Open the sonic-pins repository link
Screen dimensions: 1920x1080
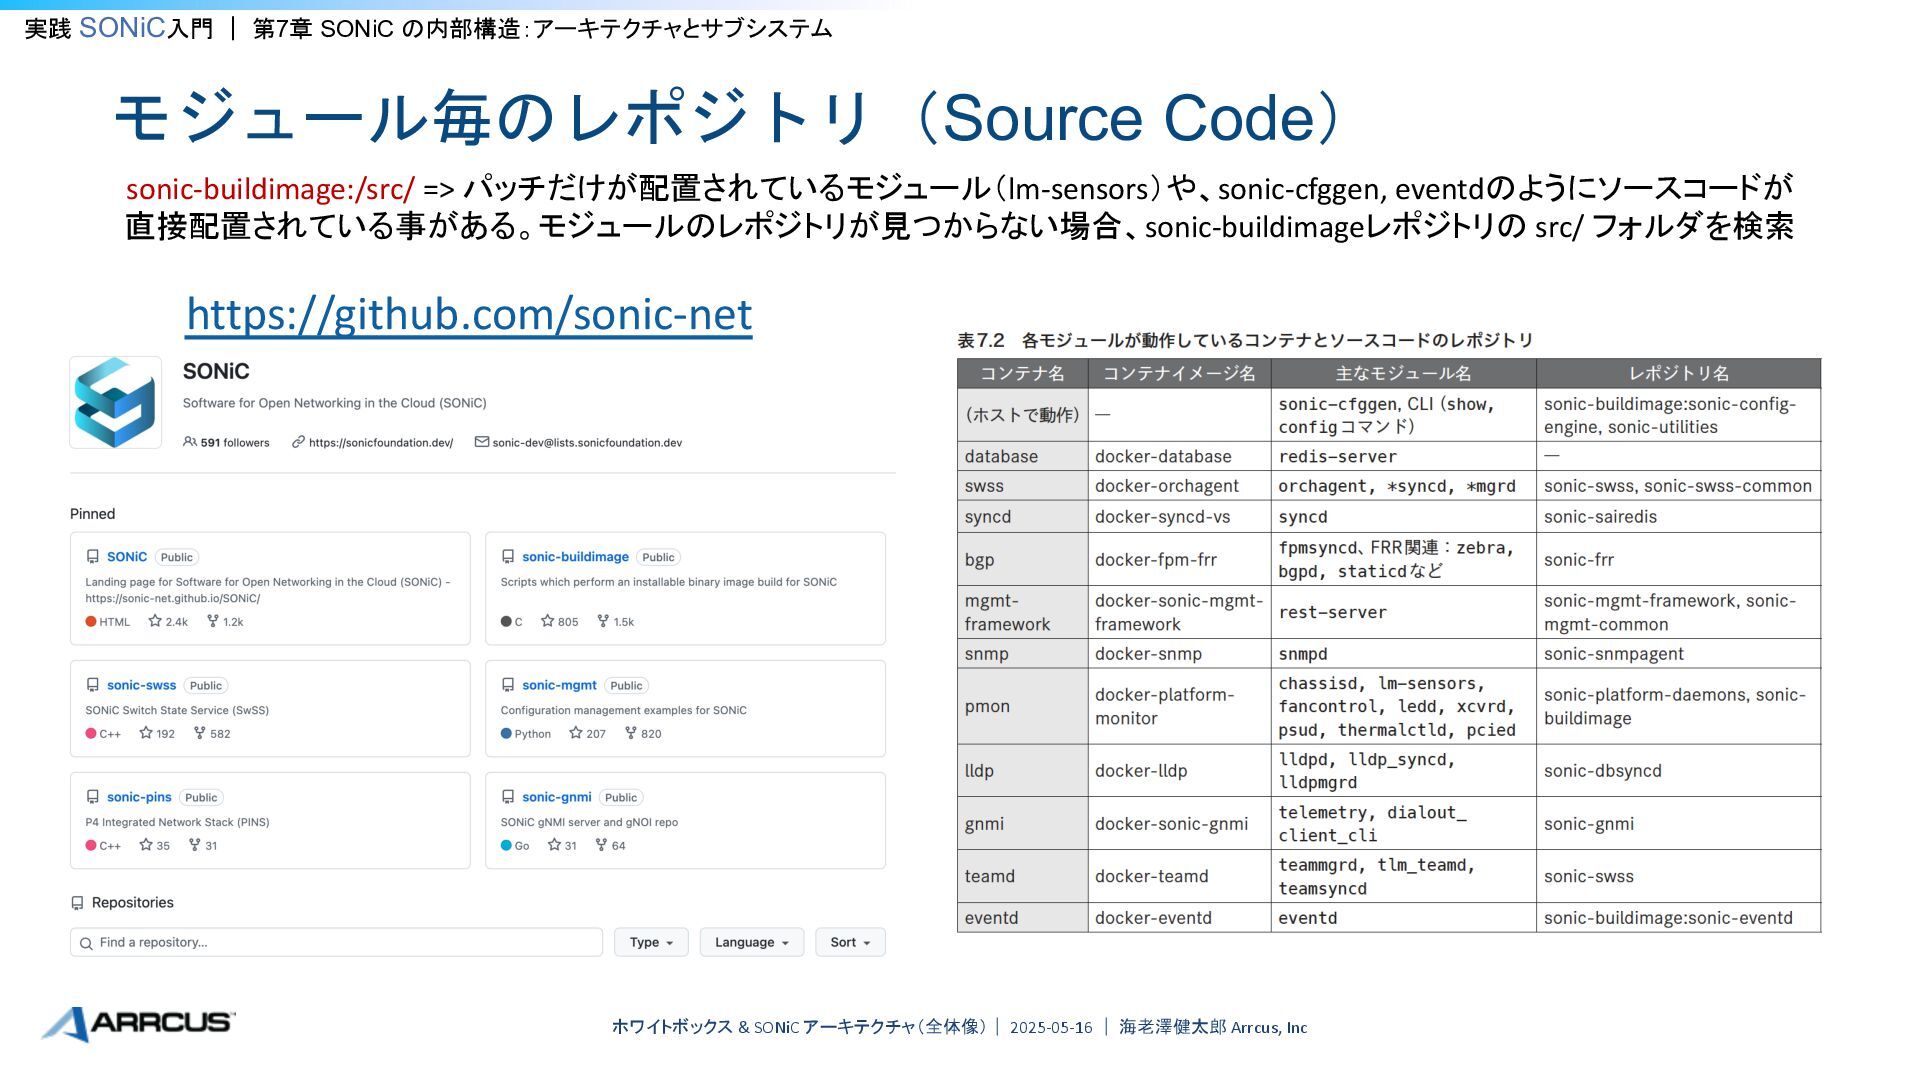coord(139,797)
